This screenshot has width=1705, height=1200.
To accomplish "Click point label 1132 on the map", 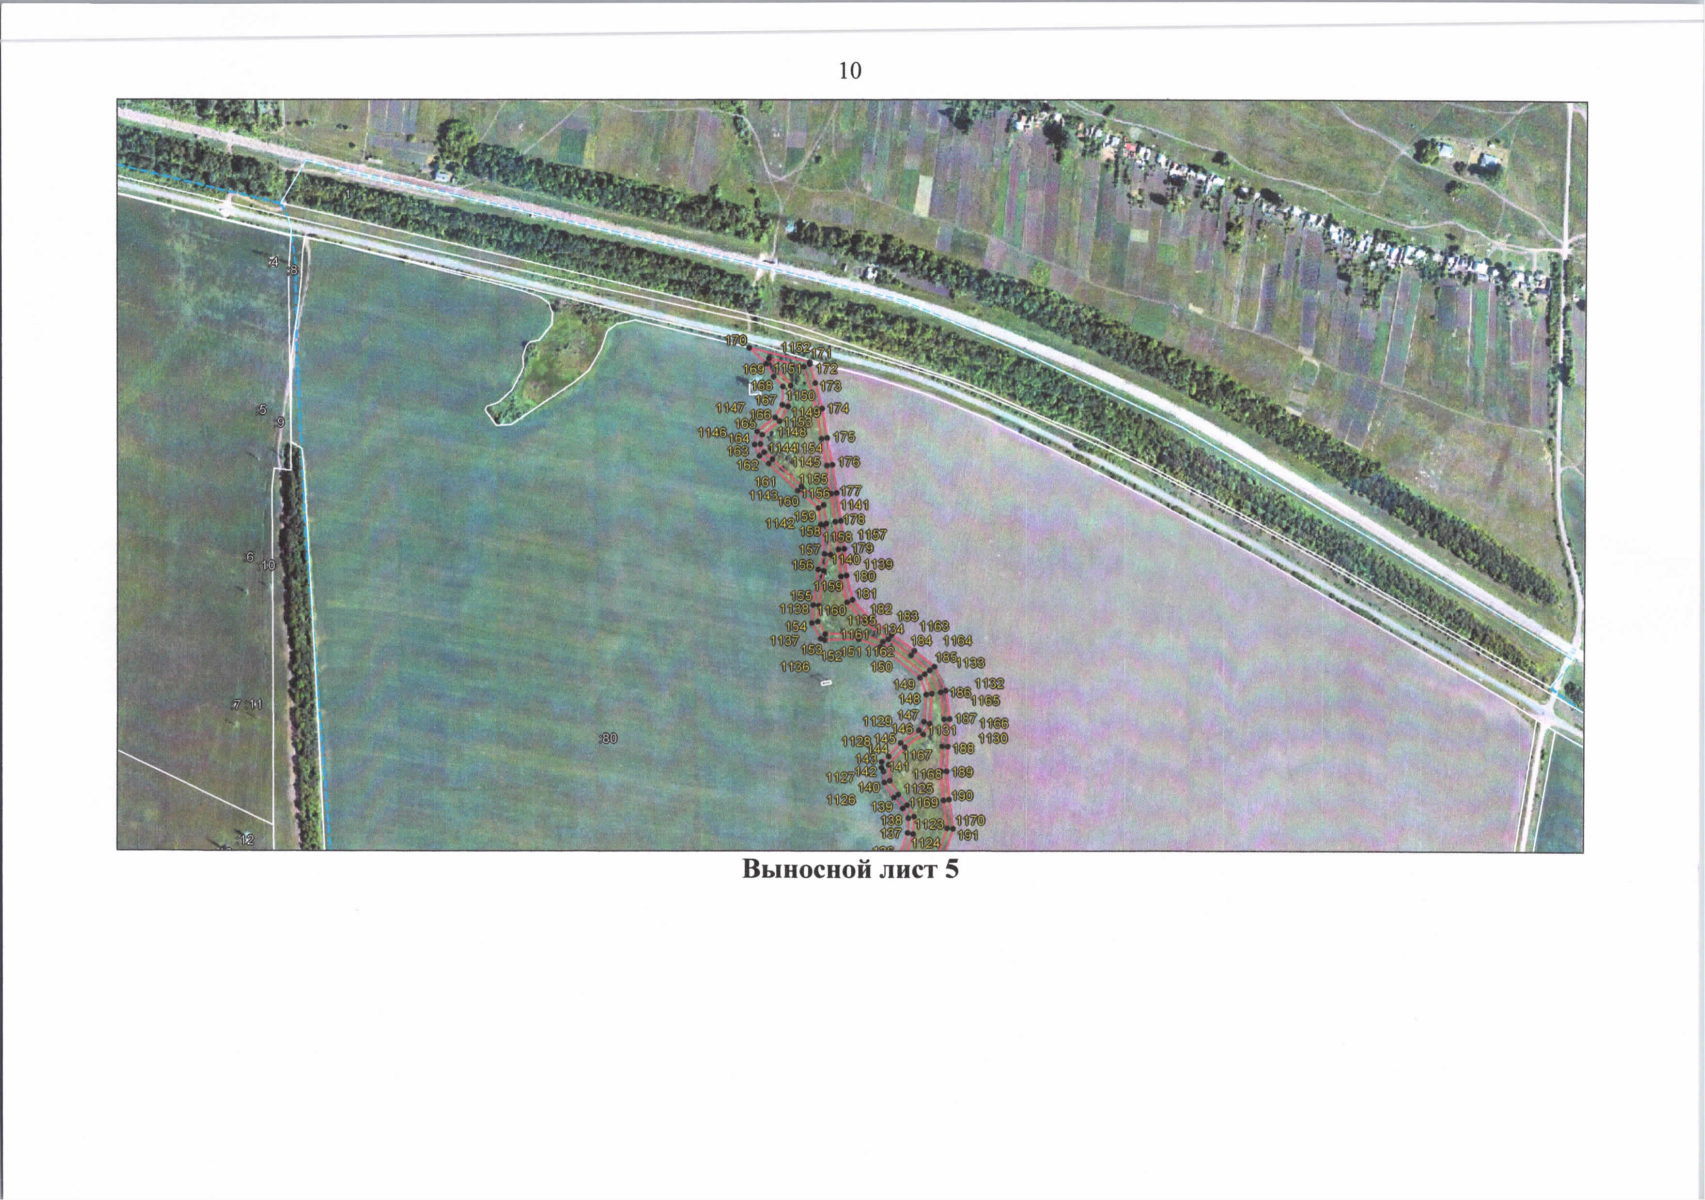I will [988, 684].
